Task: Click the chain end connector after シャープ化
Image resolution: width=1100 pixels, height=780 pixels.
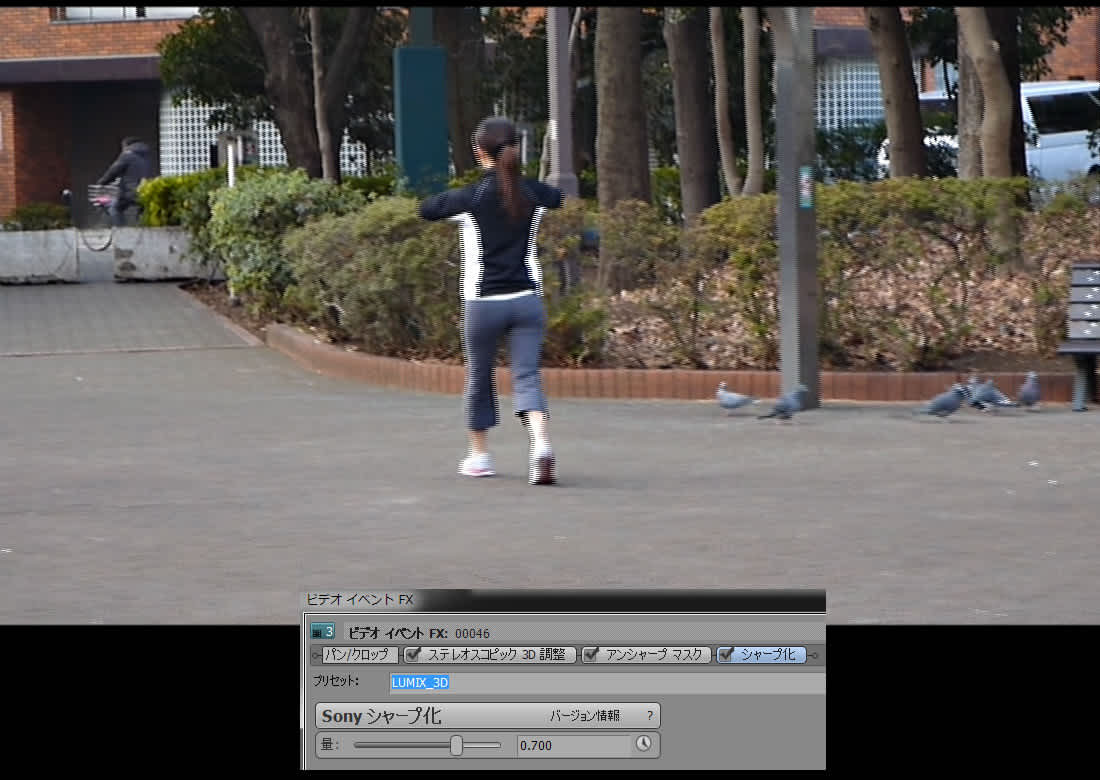Action: 815,655
